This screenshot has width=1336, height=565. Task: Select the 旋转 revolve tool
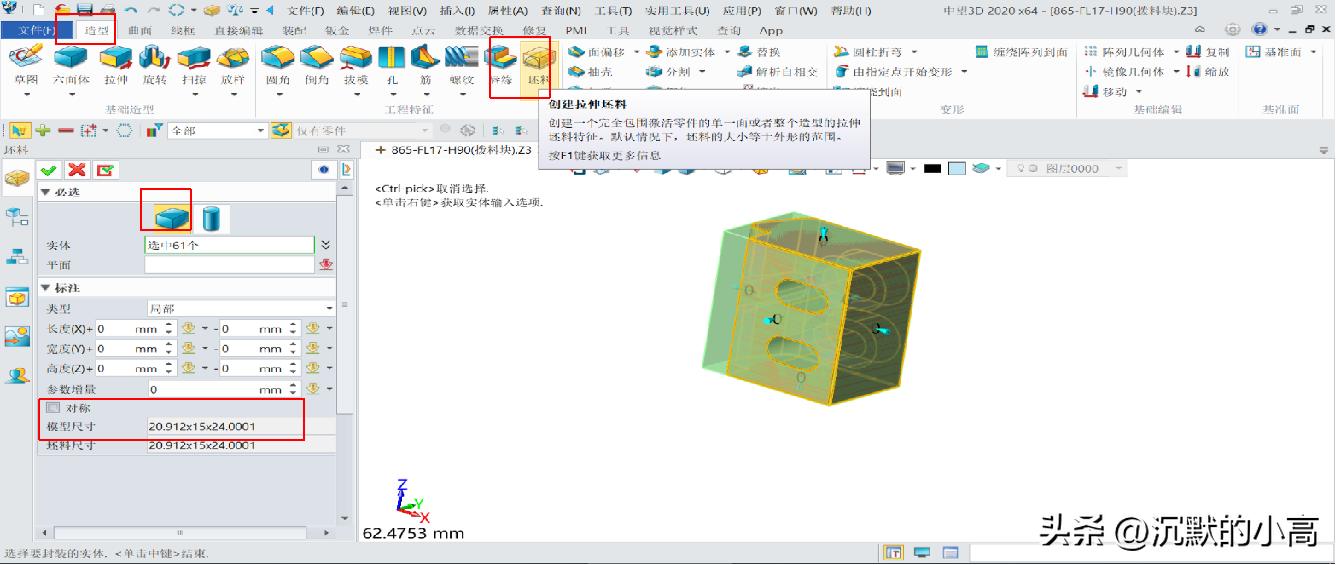tap(154, 64)
